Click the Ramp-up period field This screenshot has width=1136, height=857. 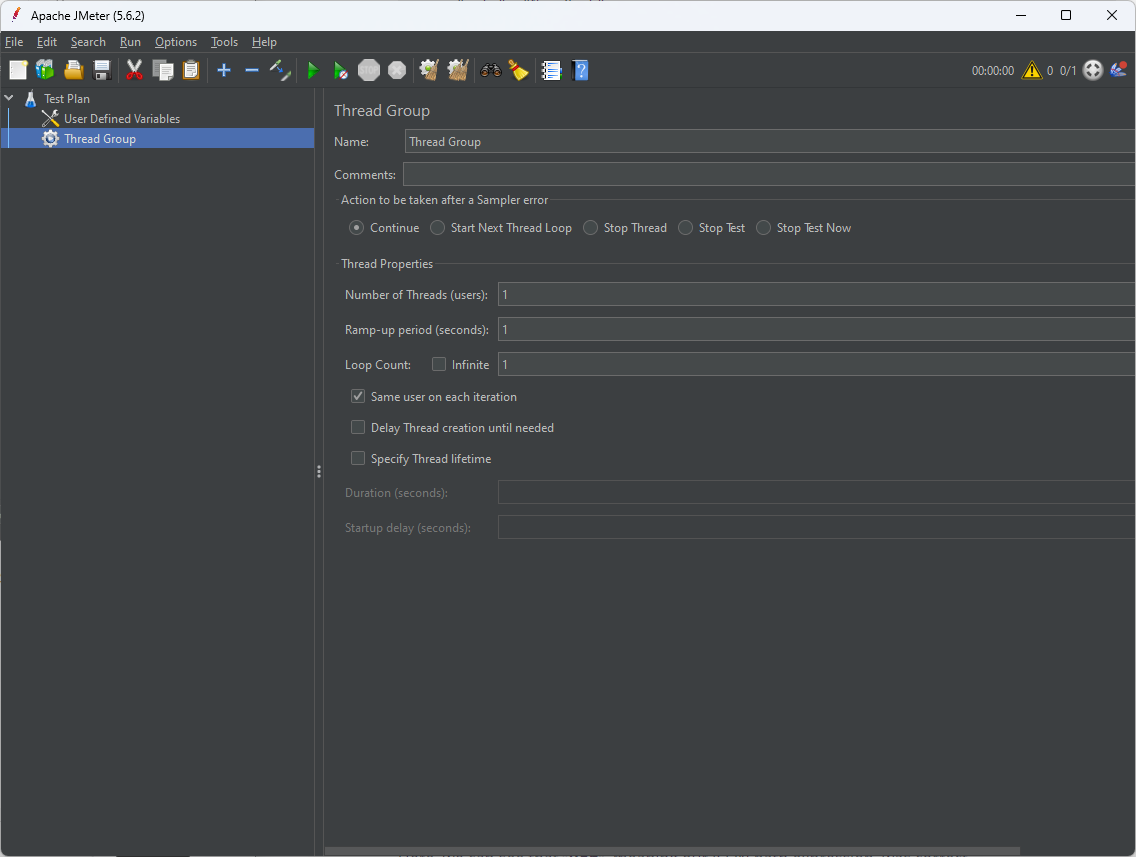816,330
